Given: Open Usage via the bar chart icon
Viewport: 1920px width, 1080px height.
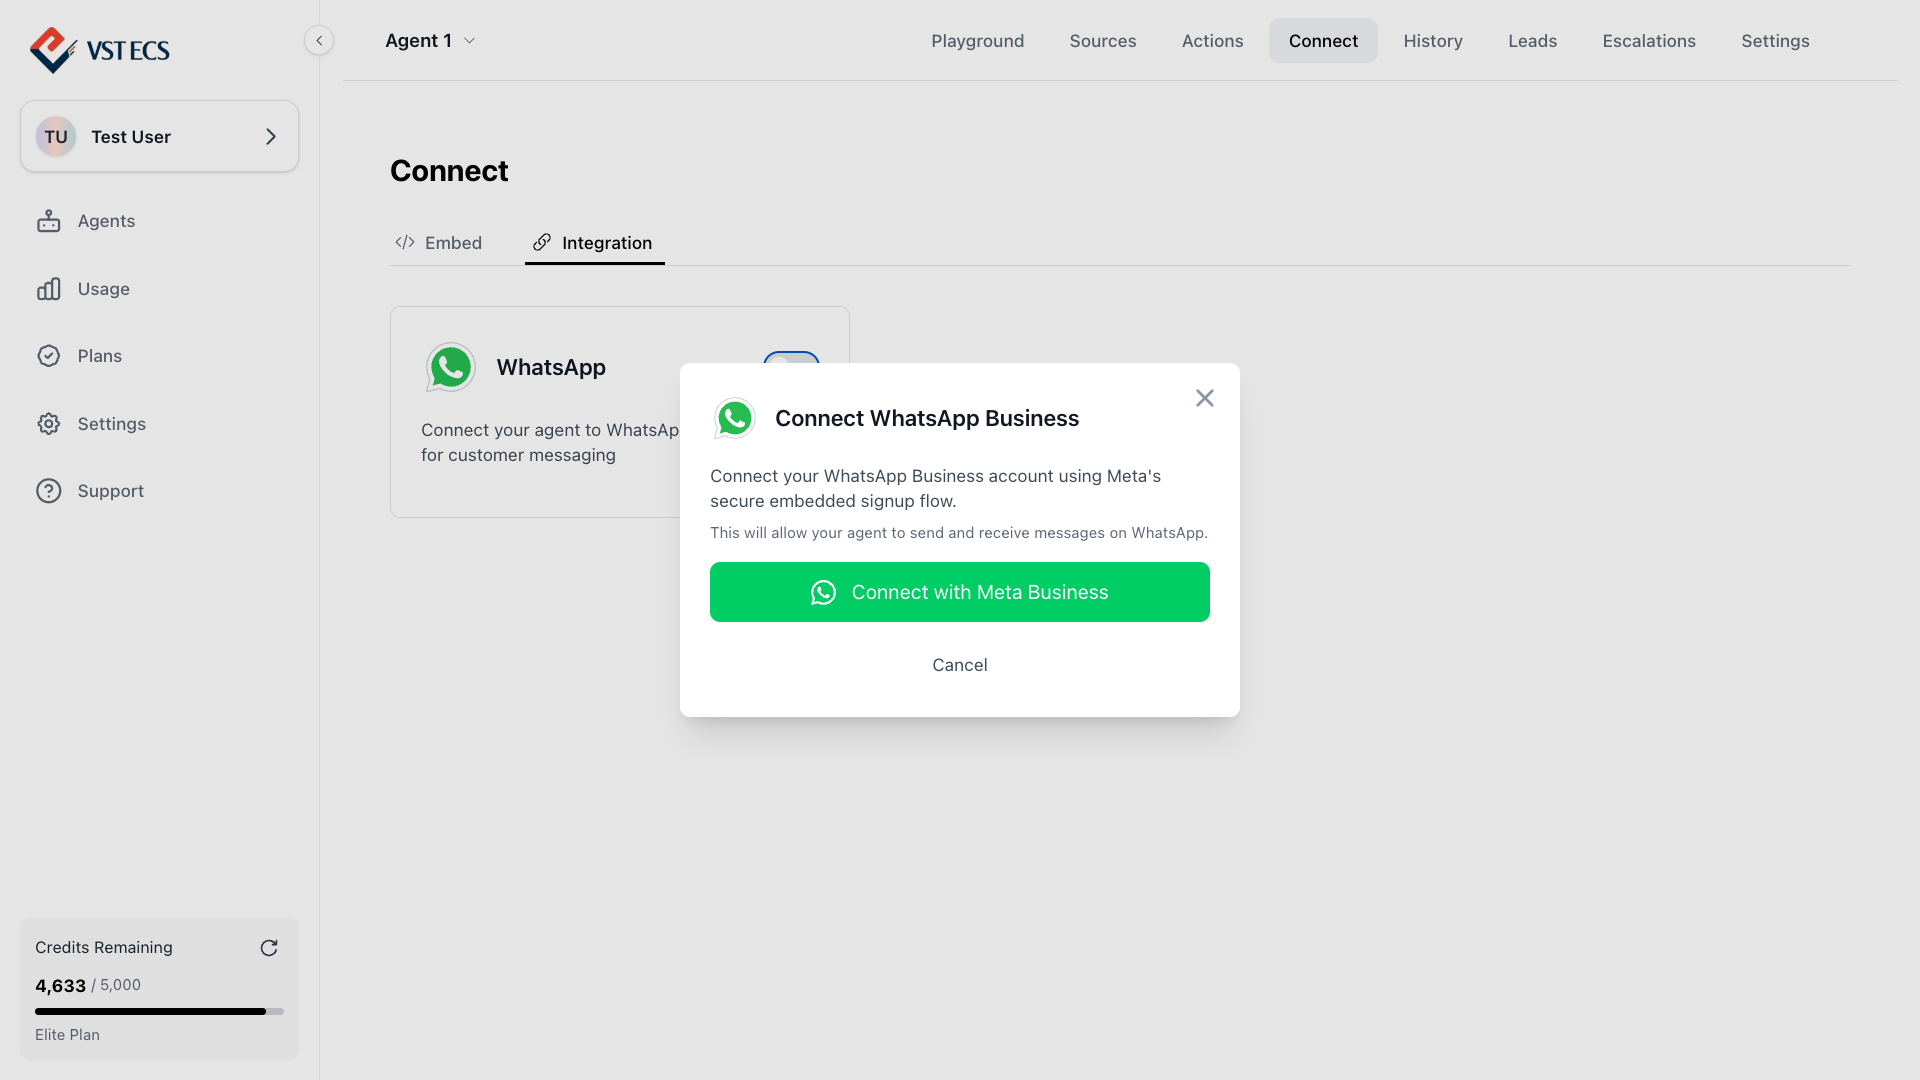Looking at the screenshot, I should pyautogui.click(x=49, y=289).
